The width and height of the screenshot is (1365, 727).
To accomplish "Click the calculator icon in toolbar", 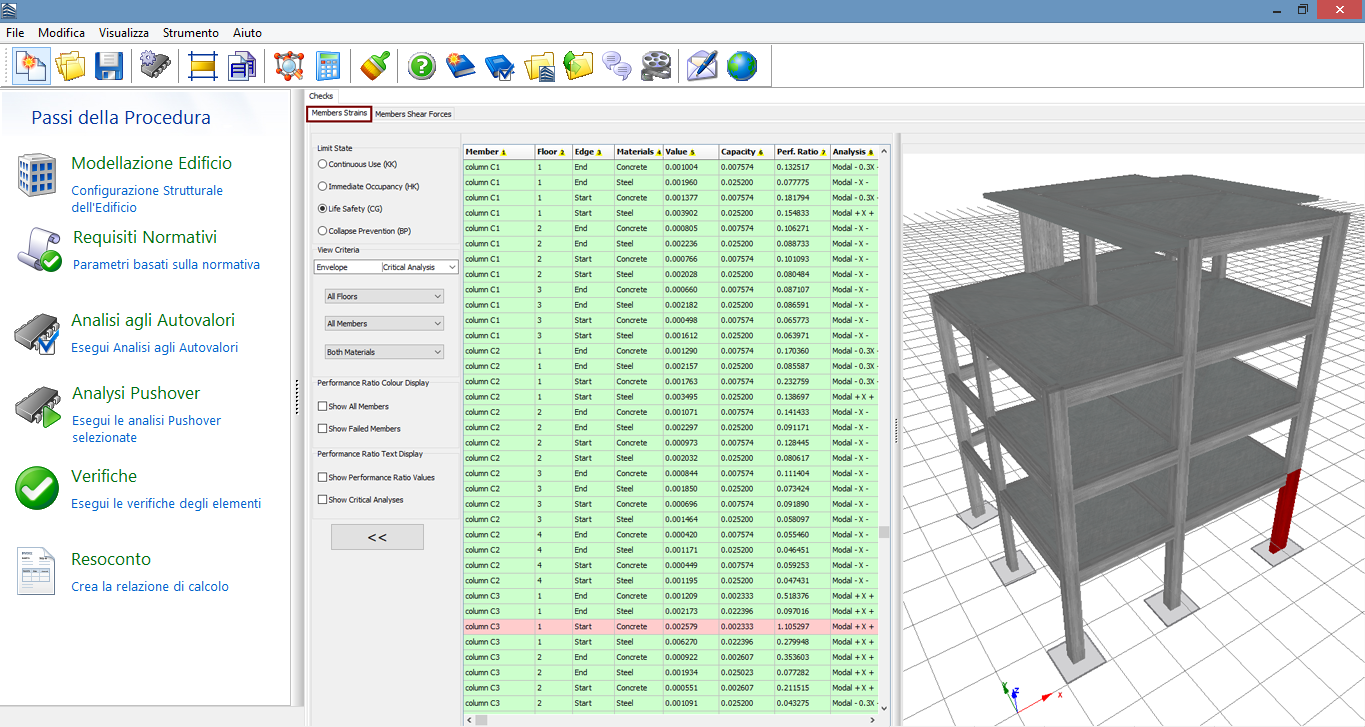I will tap(328, 66).
